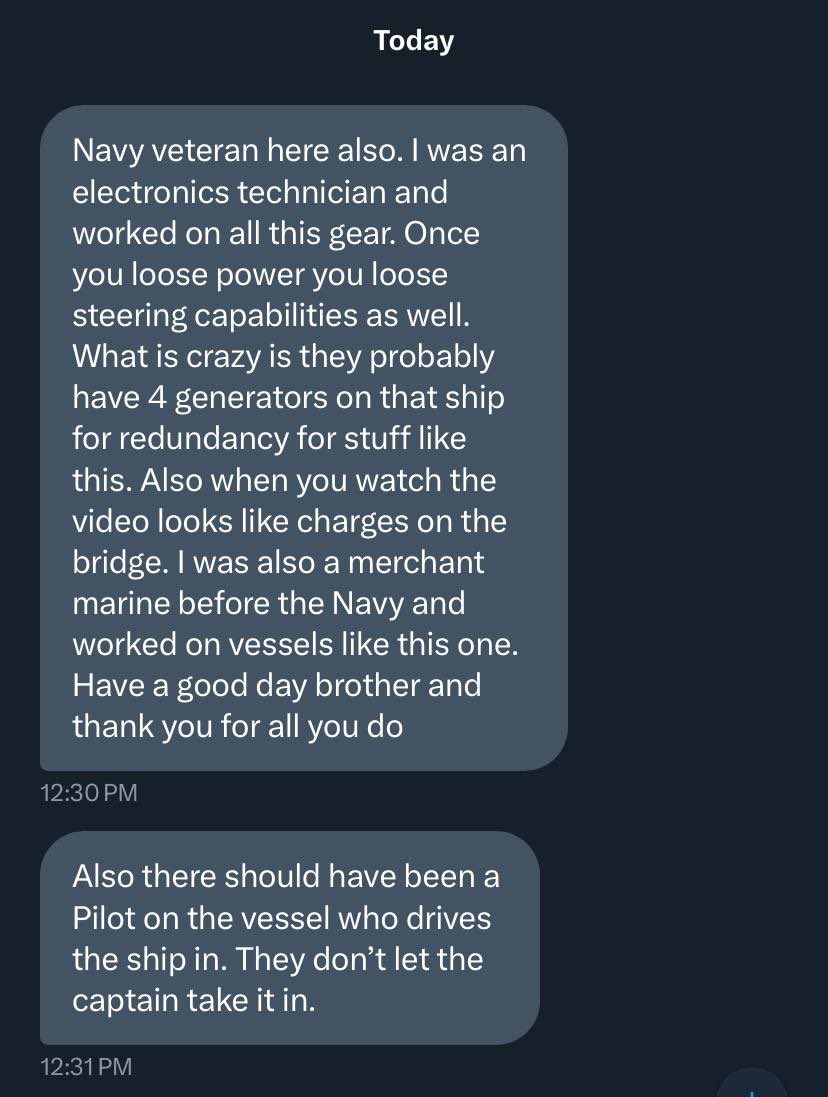Screen dimensions: 828x1097
Task: Click the 12:31 PM timestamp
Action: click(x=86, y=1066)
